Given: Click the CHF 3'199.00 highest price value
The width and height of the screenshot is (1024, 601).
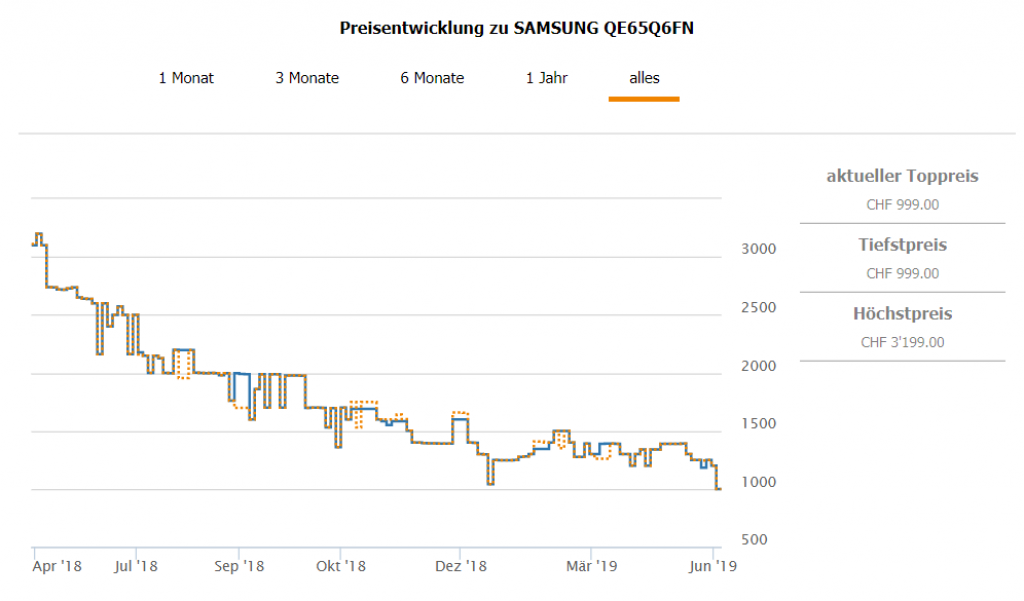Looking at the screenshot, I should coord(902,342).
